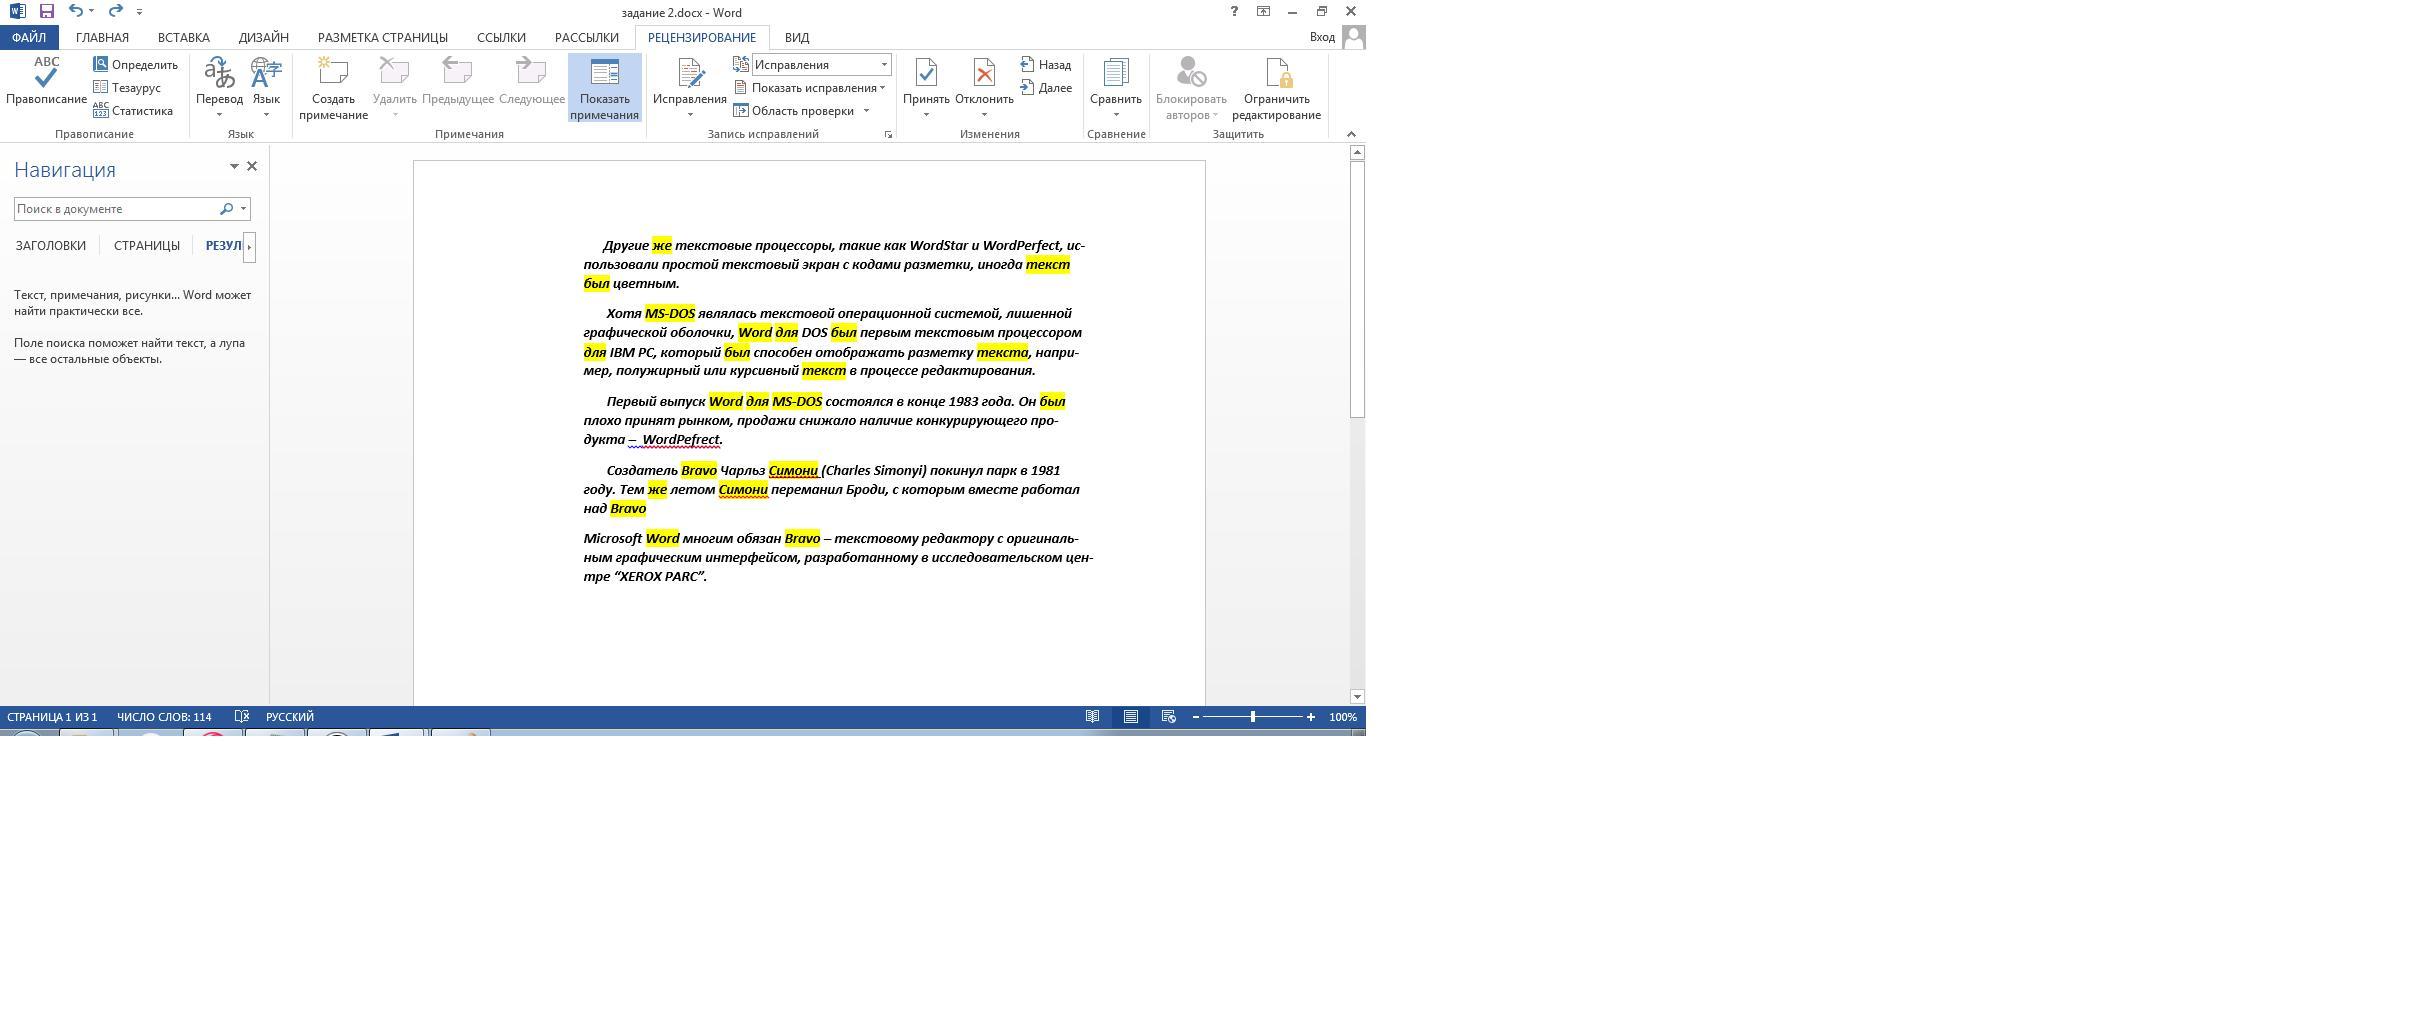Go to previous change with Назад
2412x1016 pixels.
tap(1046, 65)
